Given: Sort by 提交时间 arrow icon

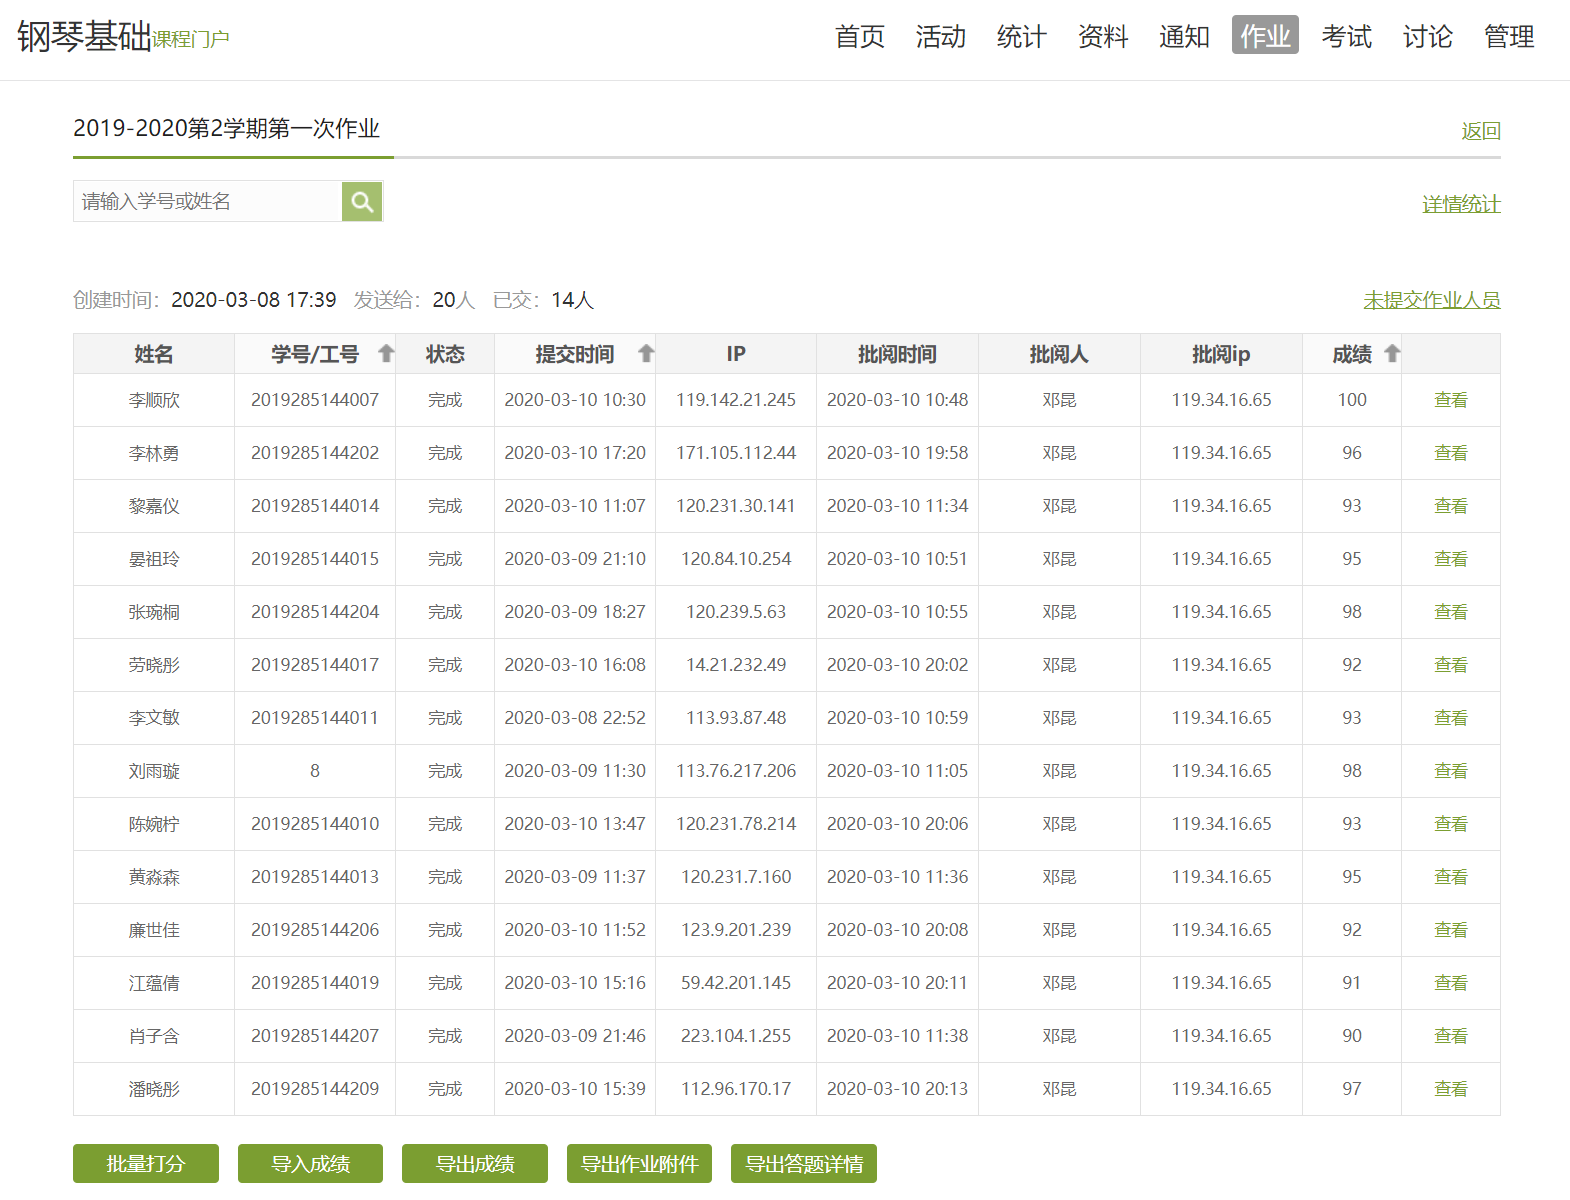Looking at the screenshot, I should point(646,353).
